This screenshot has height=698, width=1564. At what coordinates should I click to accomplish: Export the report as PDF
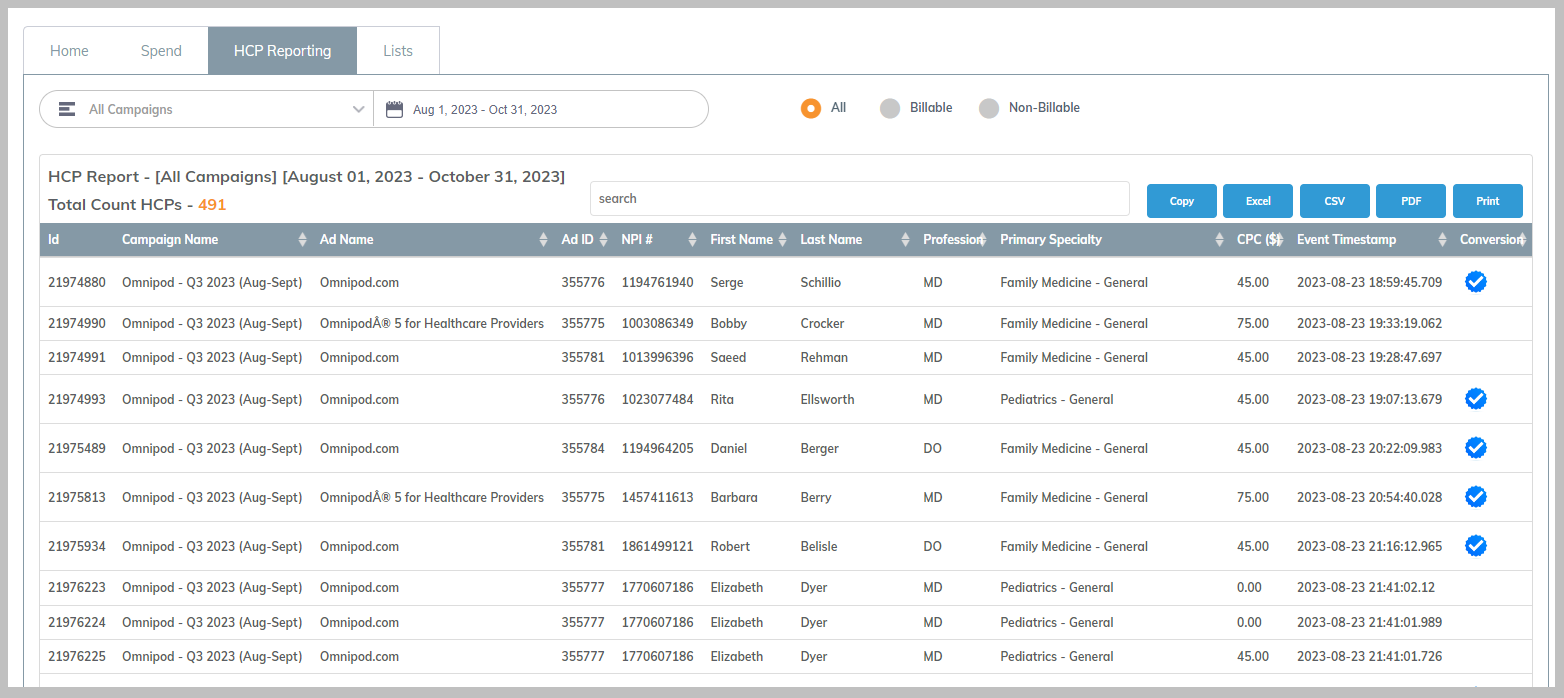point(1411,201)
